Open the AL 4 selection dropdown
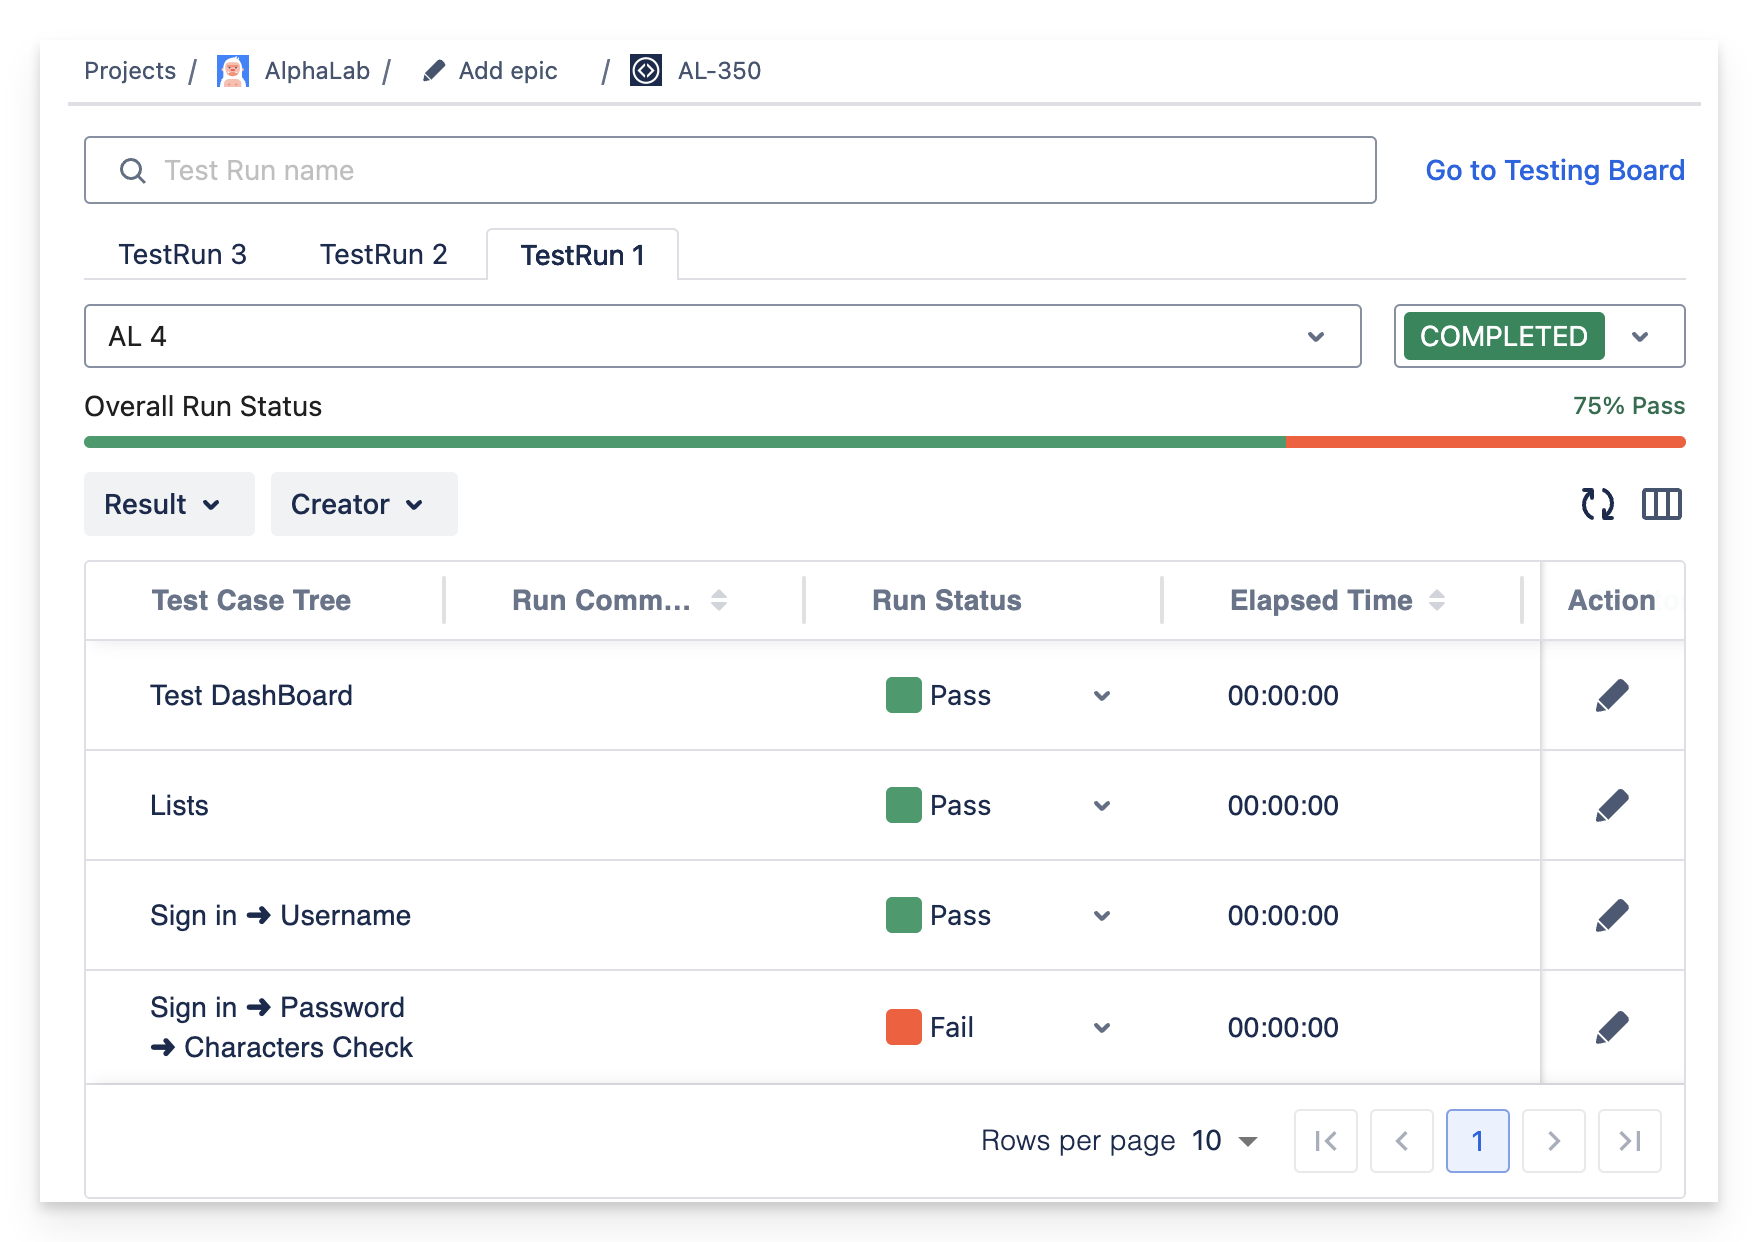Screen dimensions: 1758x1242 point(1315,336)
